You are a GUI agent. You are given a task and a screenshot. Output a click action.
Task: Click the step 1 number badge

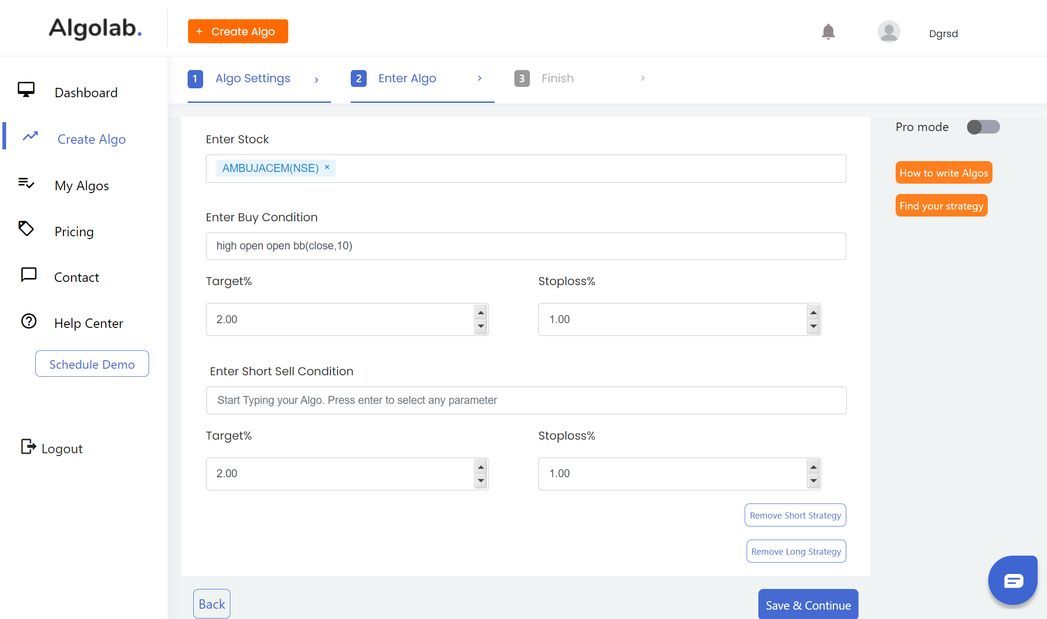tap(195, 79)
